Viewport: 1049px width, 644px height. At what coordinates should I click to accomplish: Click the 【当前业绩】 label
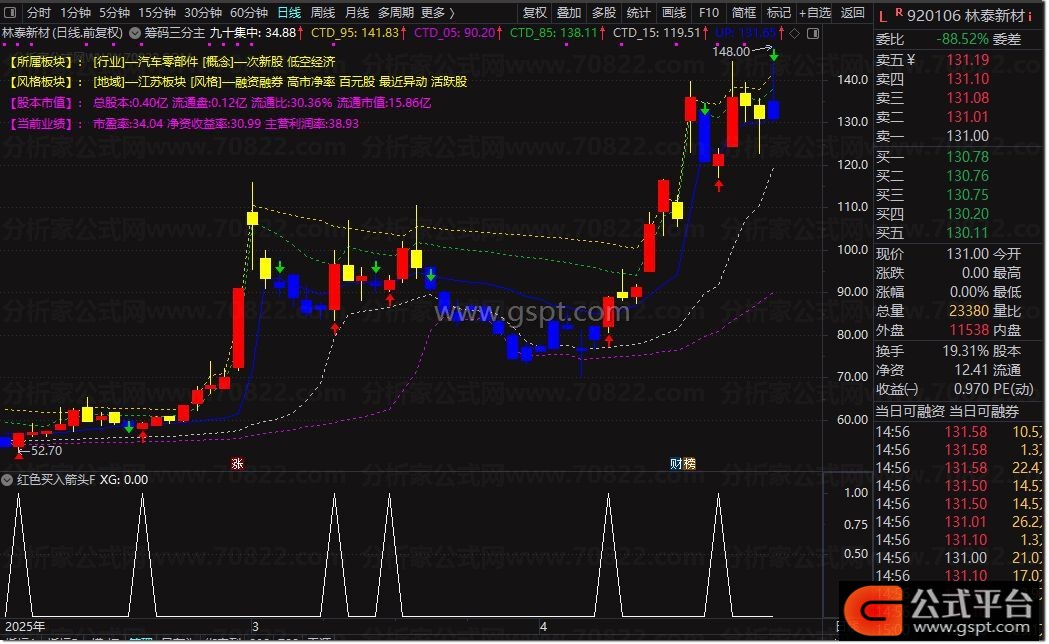pyautogui.click(x=41, y=124)
